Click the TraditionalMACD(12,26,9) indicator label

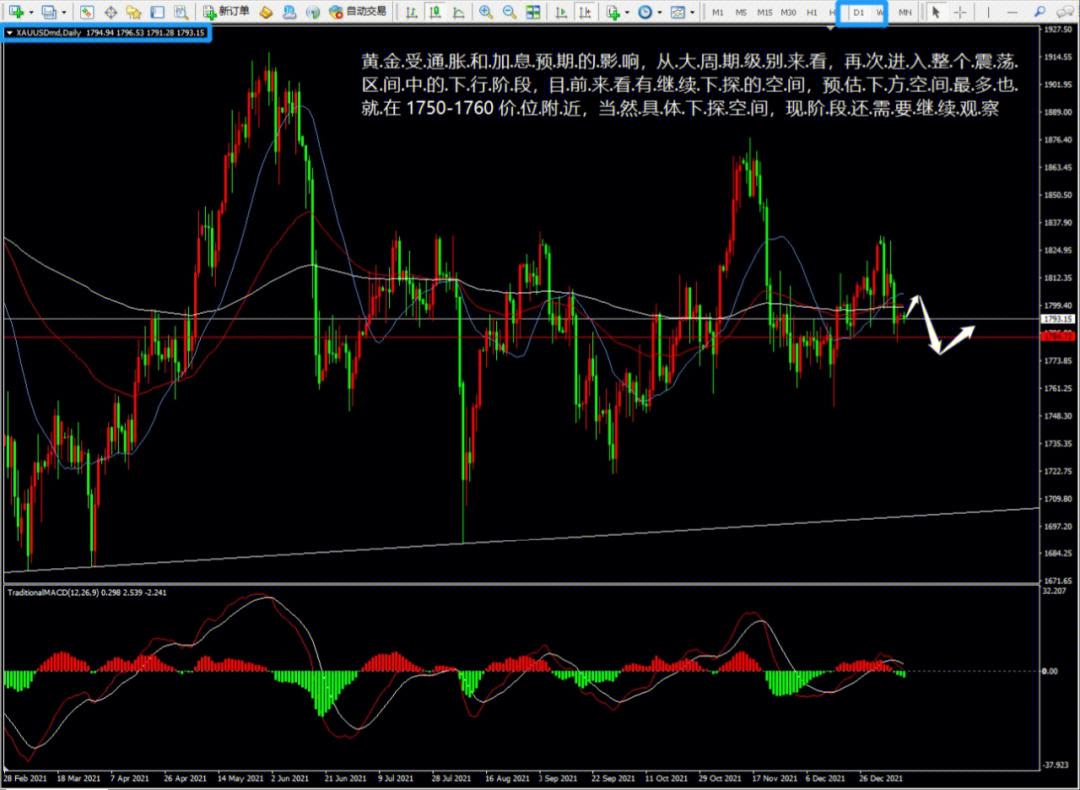pos(87,592)
